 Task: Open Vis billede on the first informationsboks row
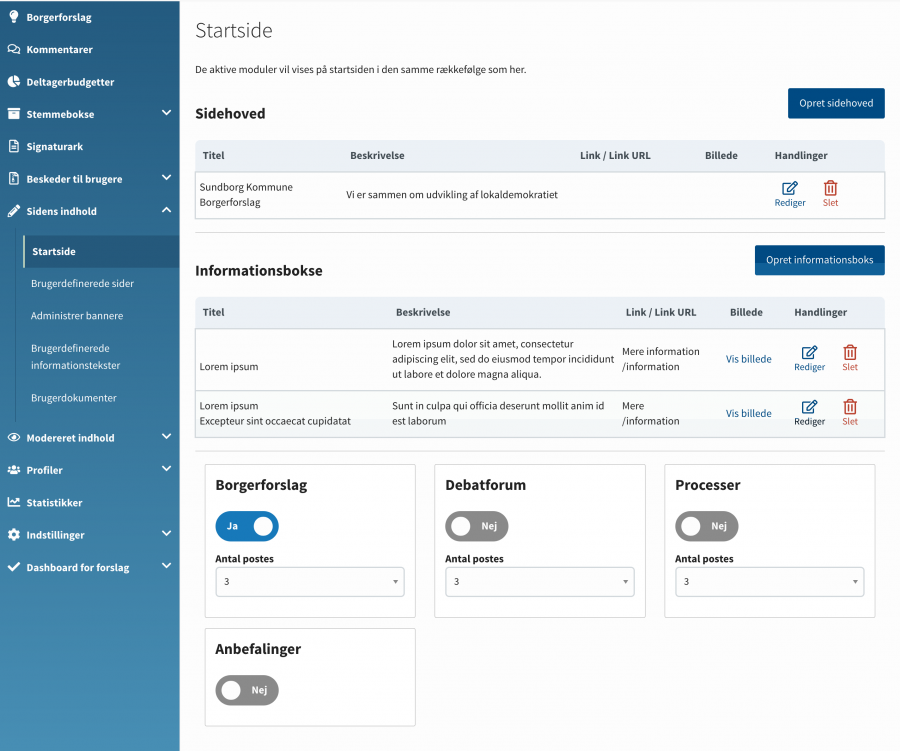748,358
